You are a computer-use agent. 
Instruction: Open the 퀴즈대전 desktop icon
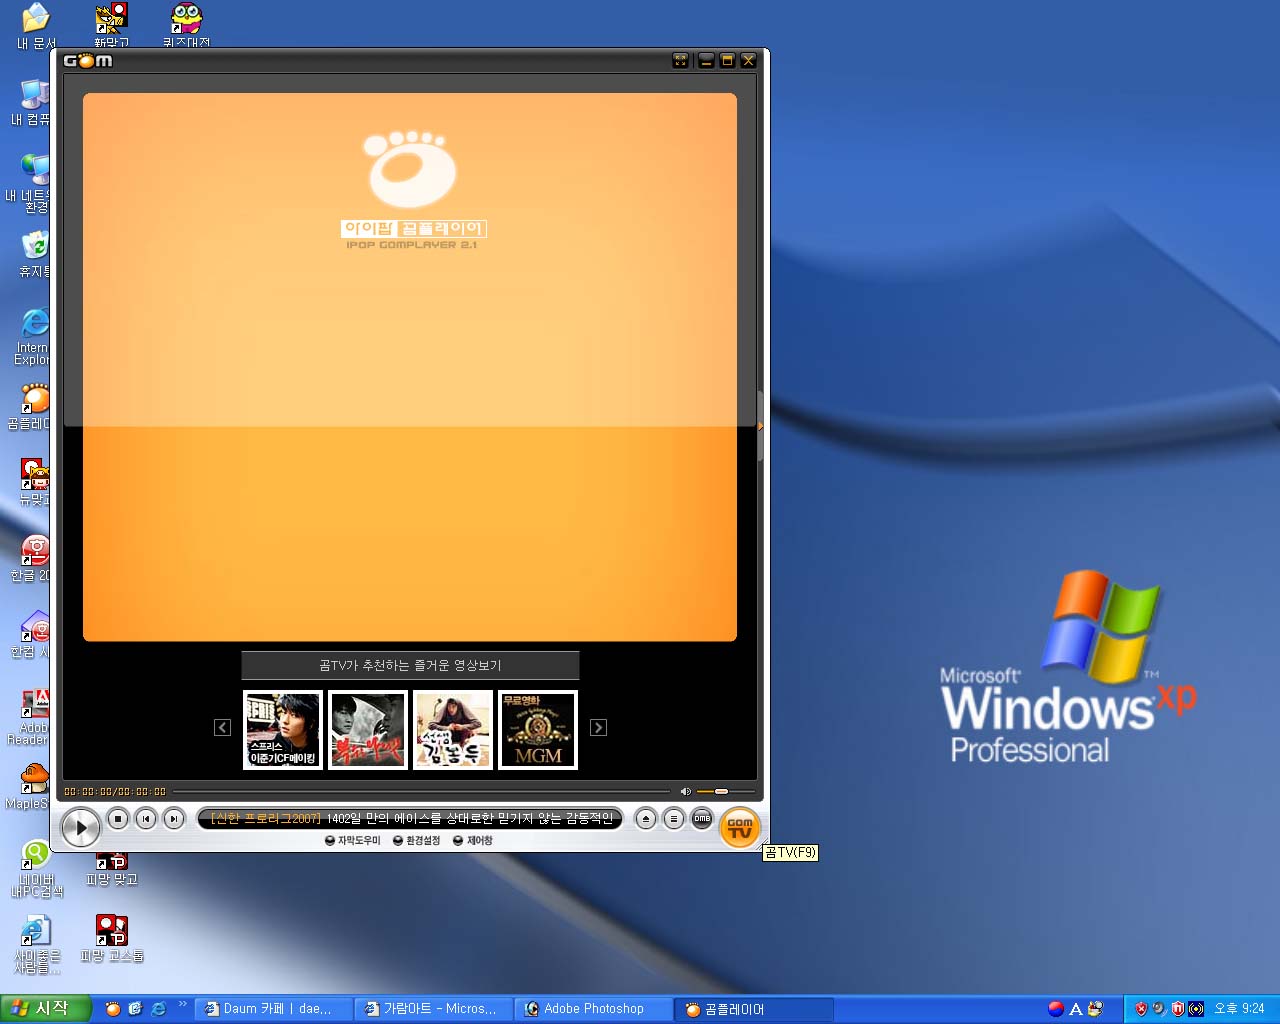(x=187, y=26)
